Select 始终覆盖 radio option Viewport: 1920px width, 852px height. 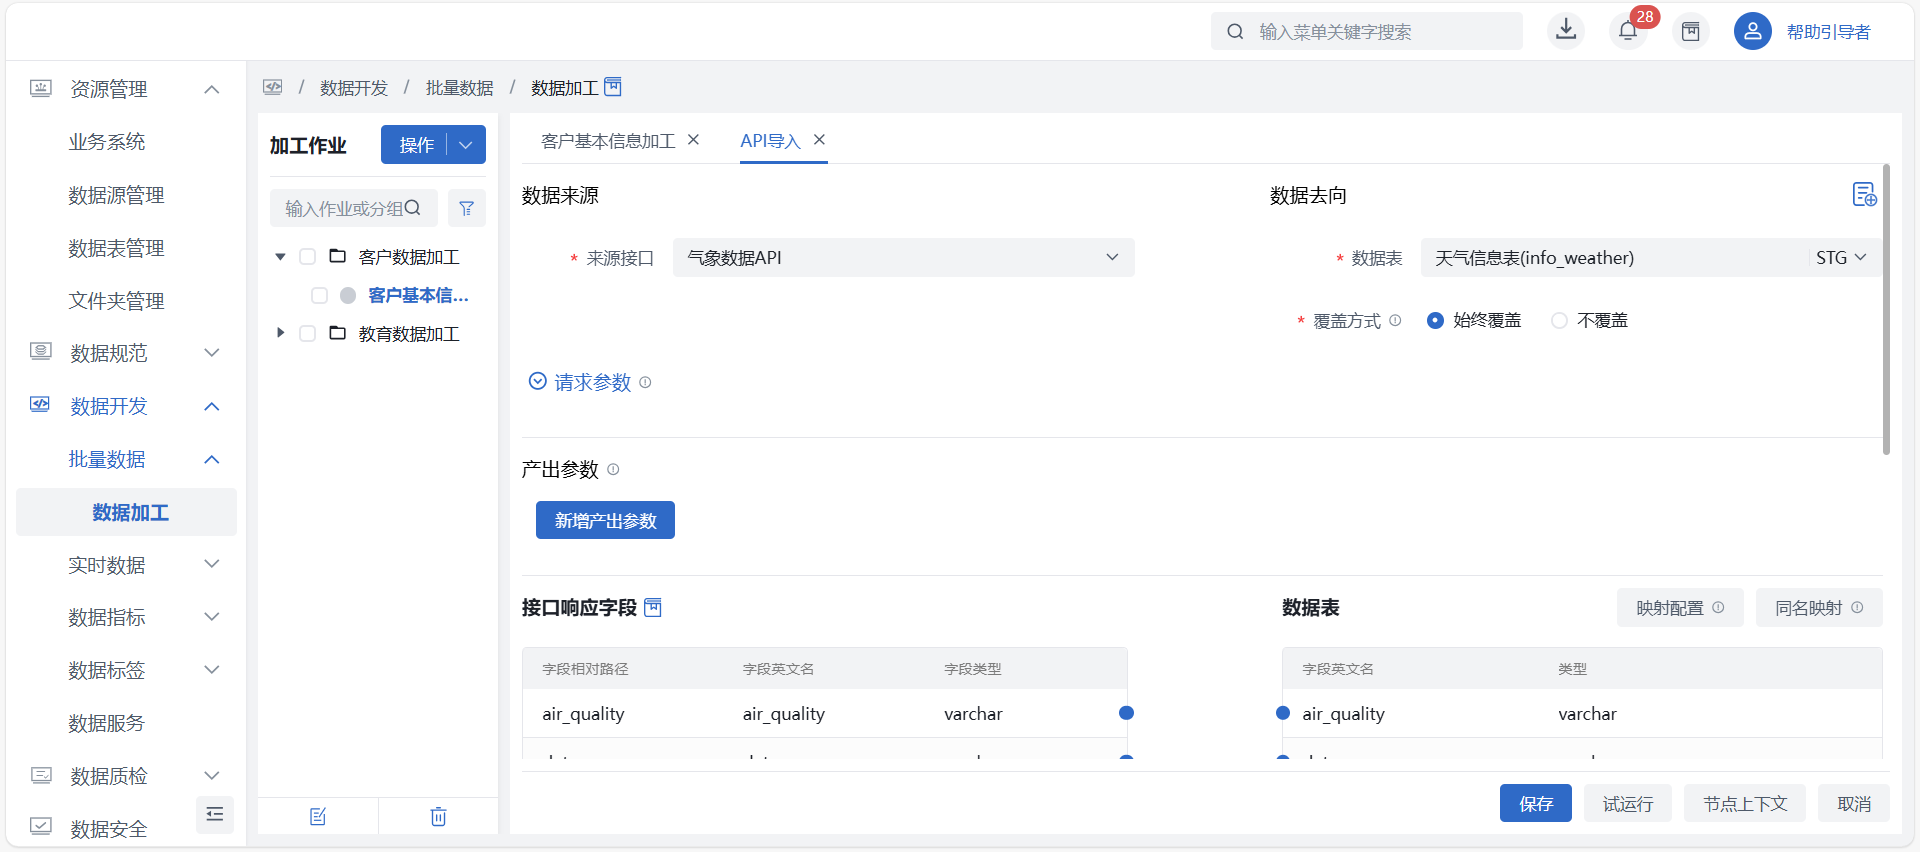pyautogui.click(x=1435, y=320)
